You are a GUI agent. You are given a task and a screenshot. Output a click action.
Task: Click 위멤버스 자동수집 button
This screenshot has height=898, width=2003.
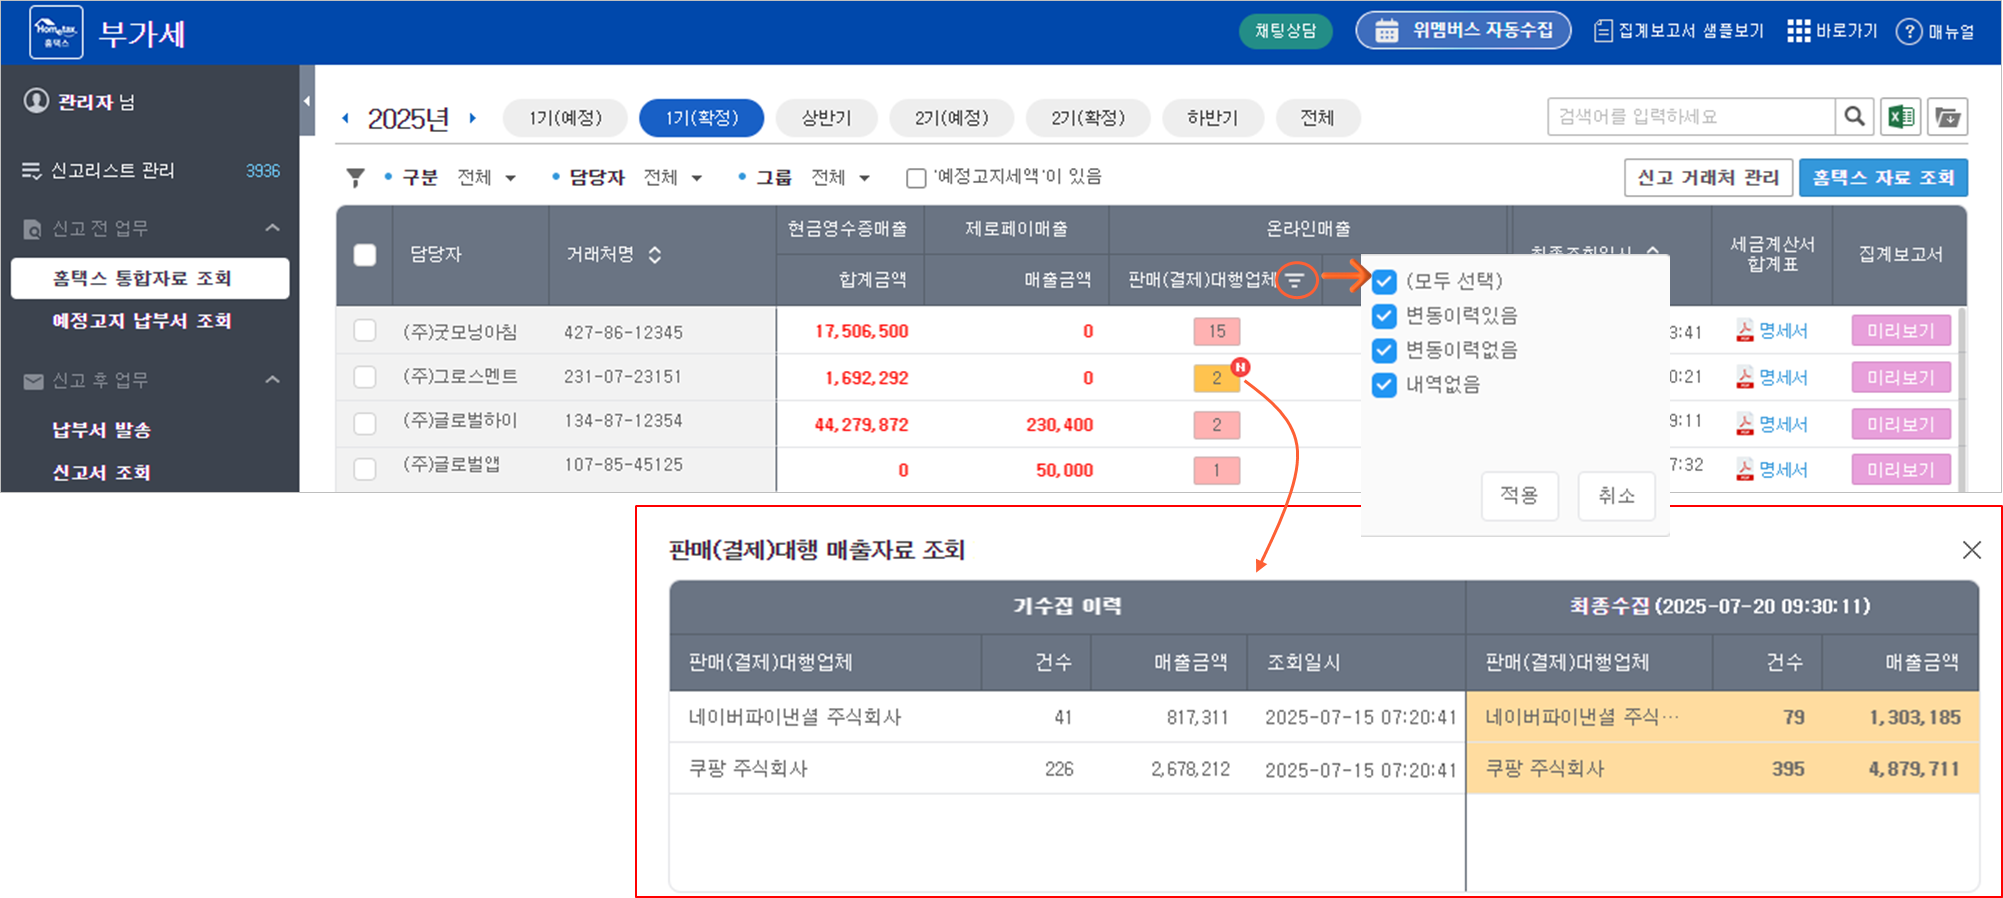(1463, 31)
